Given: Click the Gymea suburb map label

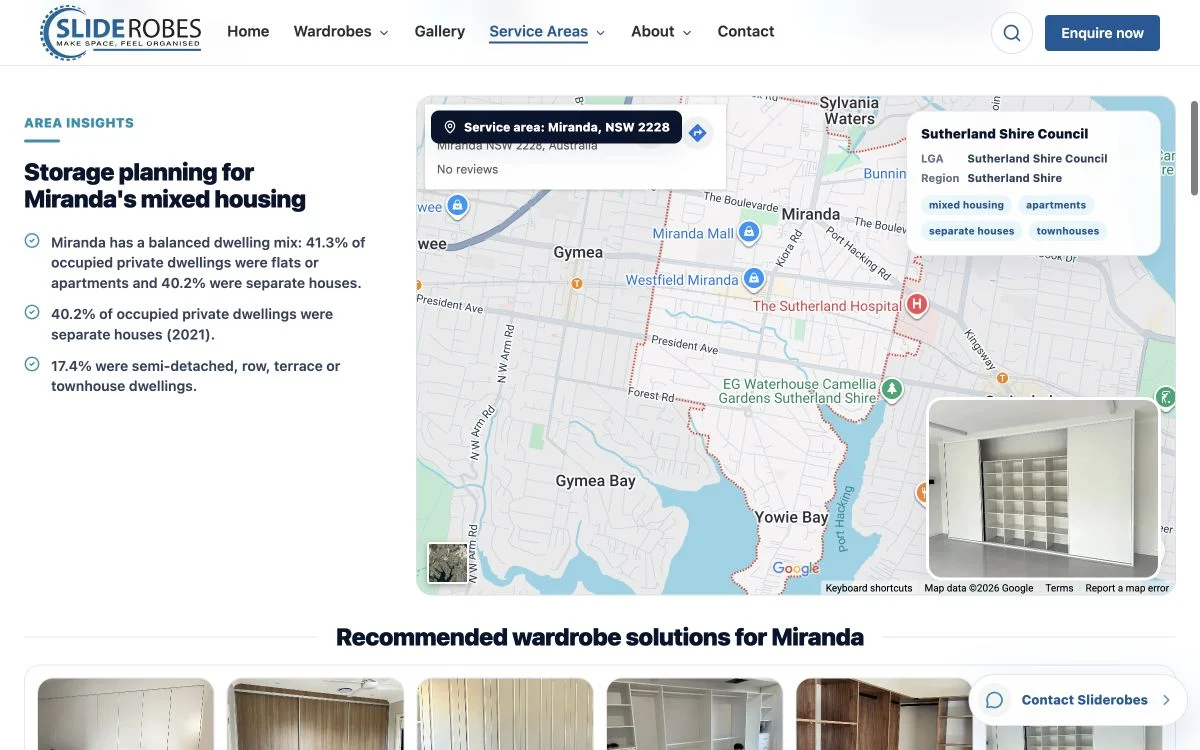Looking at the screenshot, I should (x=578, y=252).
